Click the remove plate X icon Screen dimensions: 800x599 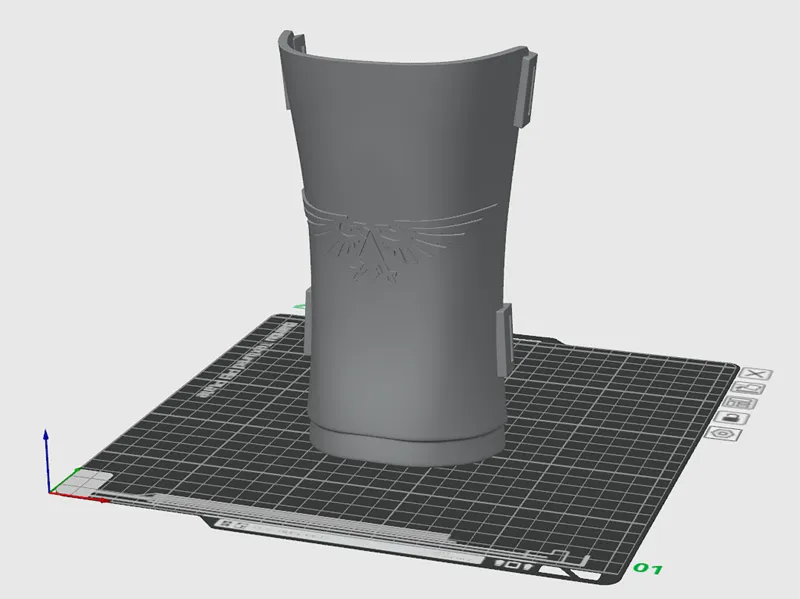[x=756, y=374]
